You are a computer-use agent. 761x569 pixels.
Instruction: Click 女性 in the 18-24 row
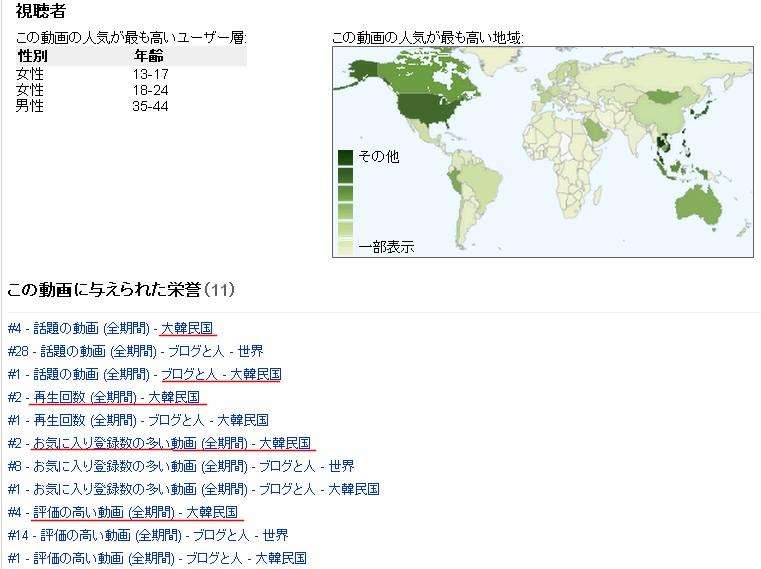pos(30,90)
